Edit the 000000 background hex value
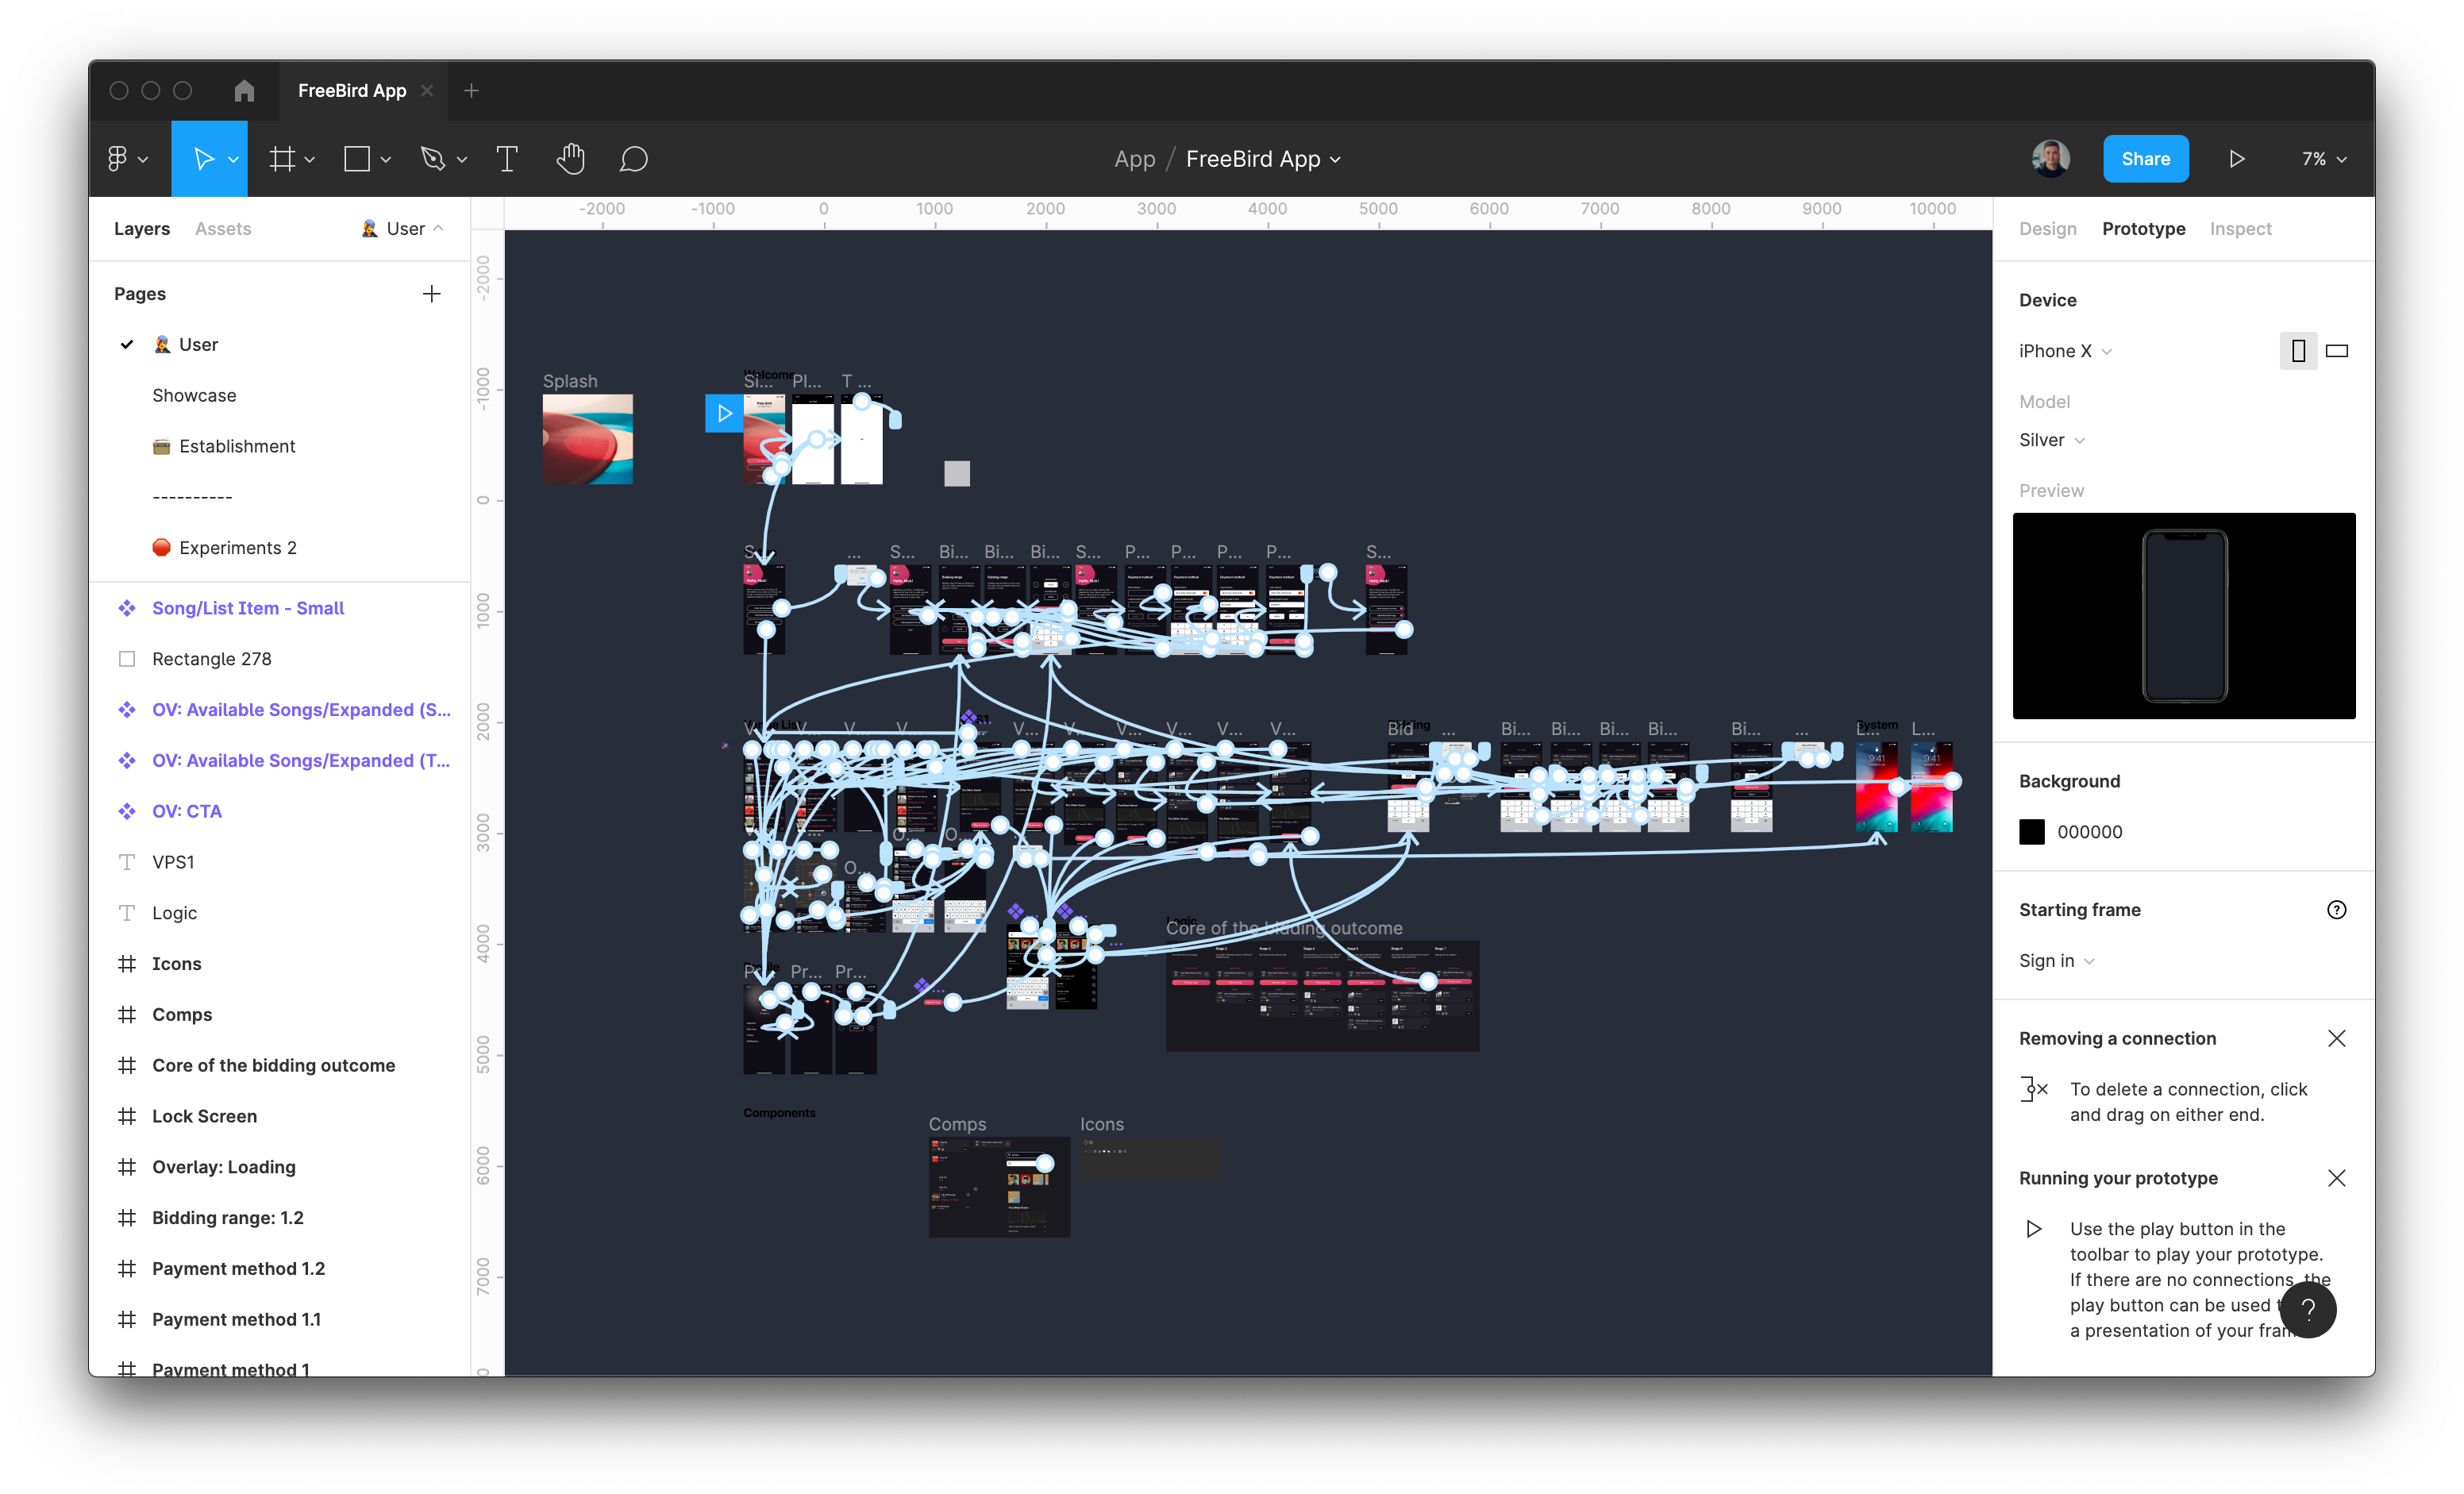The image size is (2464, 1494). pyautogui.click(x=2089, y=831)
